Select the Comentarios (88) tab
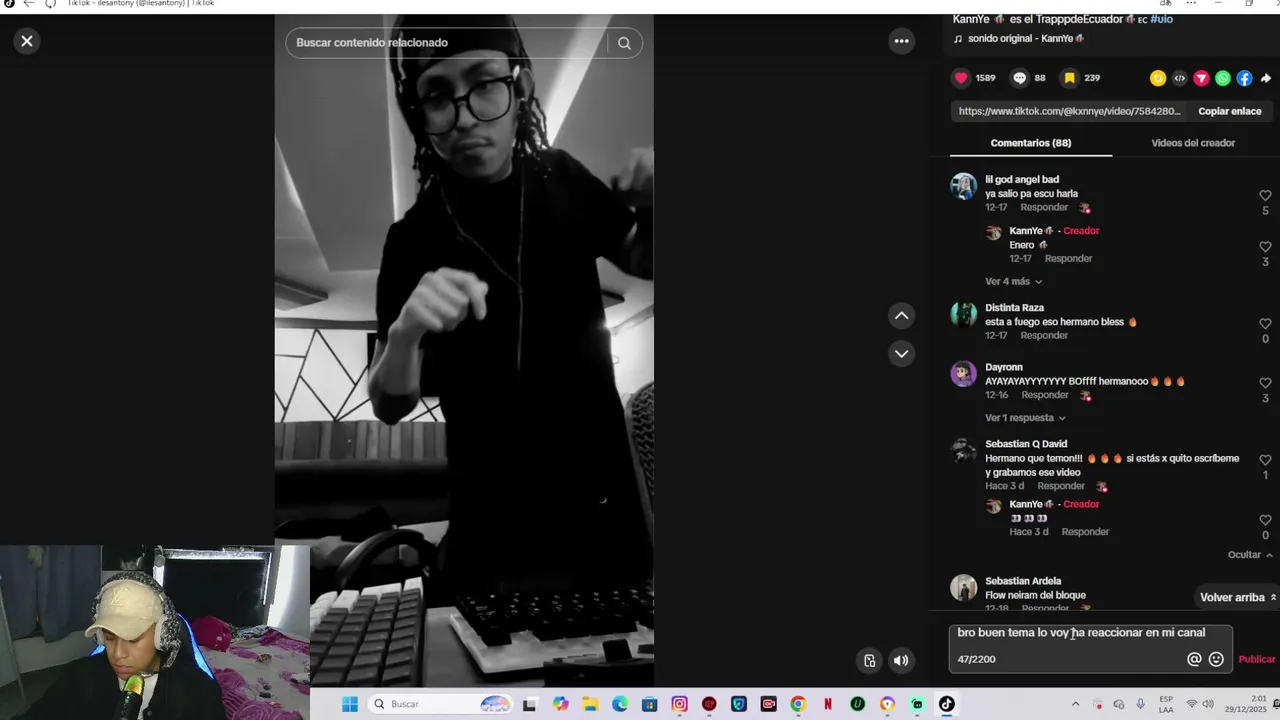 [x=1030, y=143]
